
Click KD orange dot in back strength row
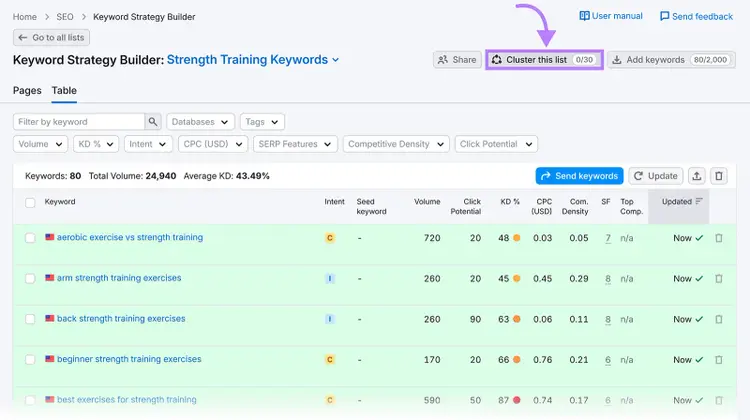[x=517, y=319]
